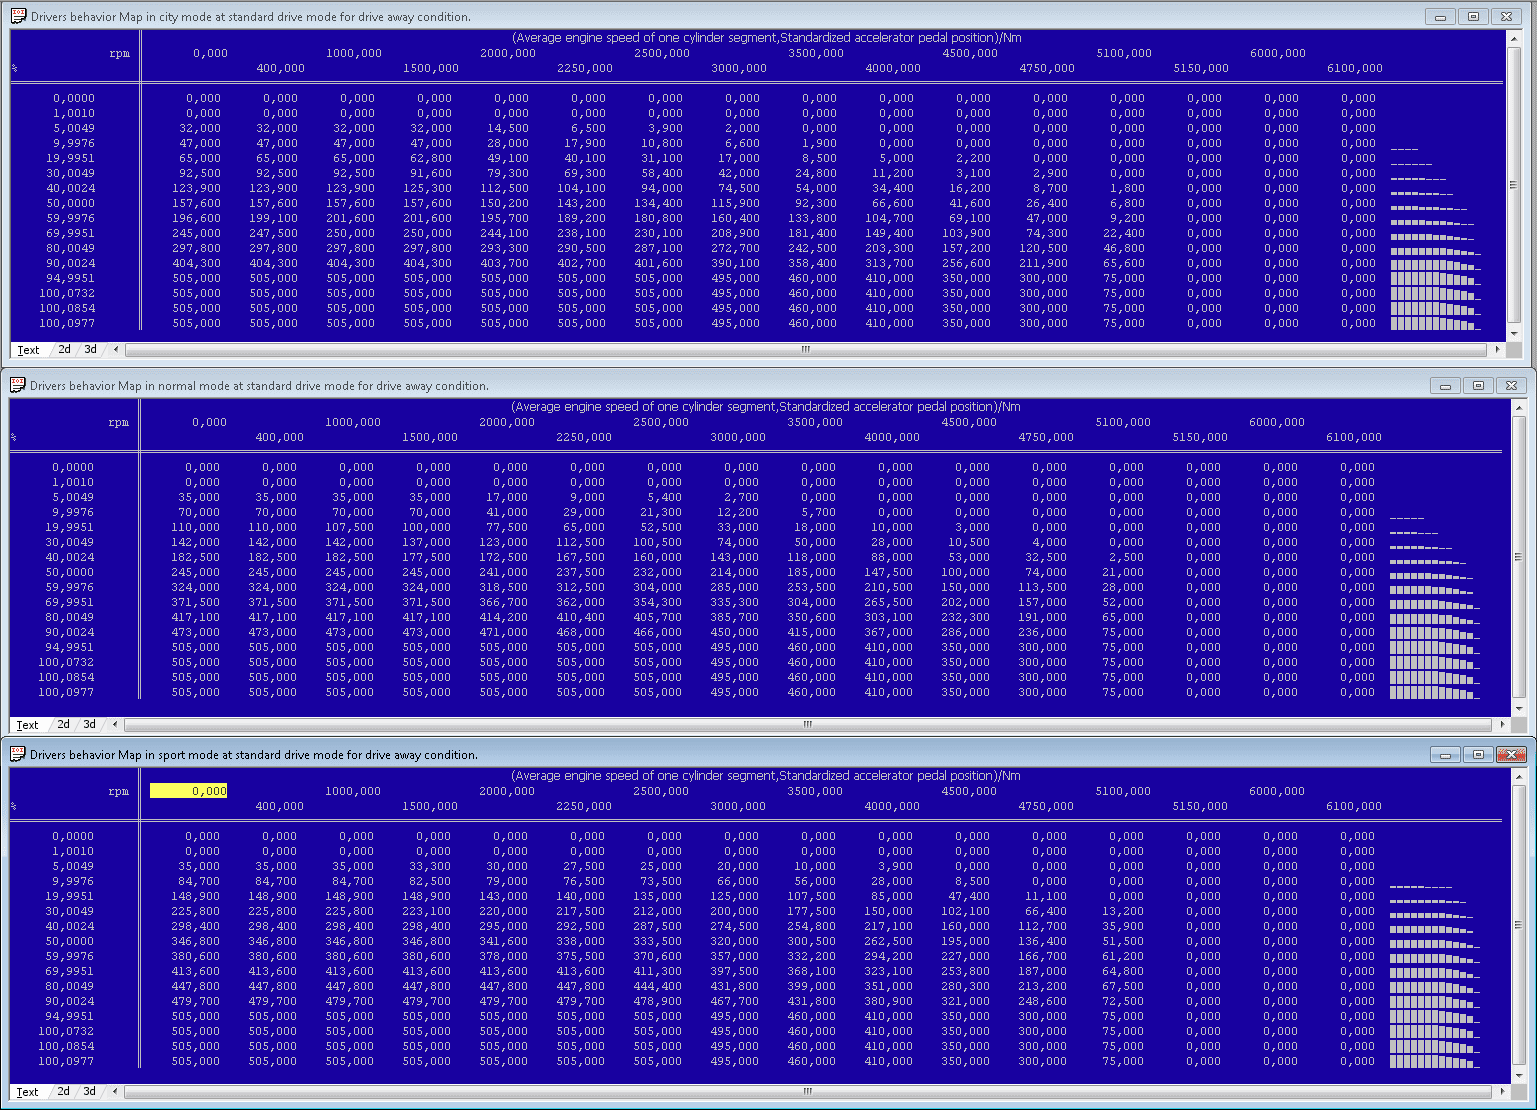Click the up scroll arrow in the normal mode window

tap(1519, 406)
